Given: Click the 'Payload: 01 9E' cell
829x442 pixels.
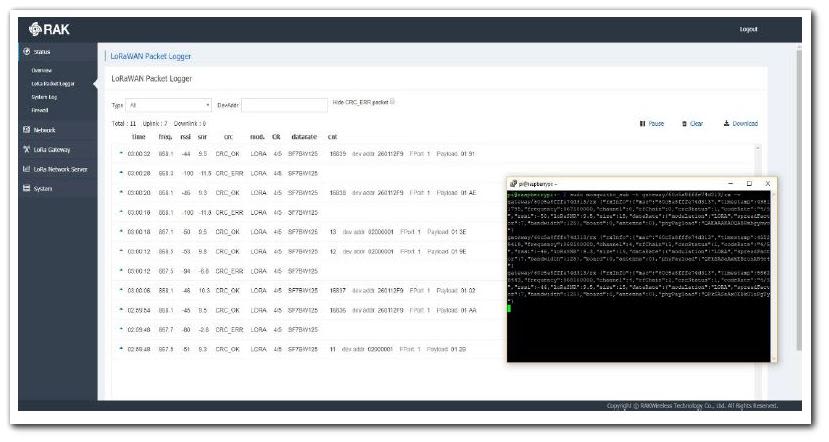Looking at the screenshot, I should (447, 251).
